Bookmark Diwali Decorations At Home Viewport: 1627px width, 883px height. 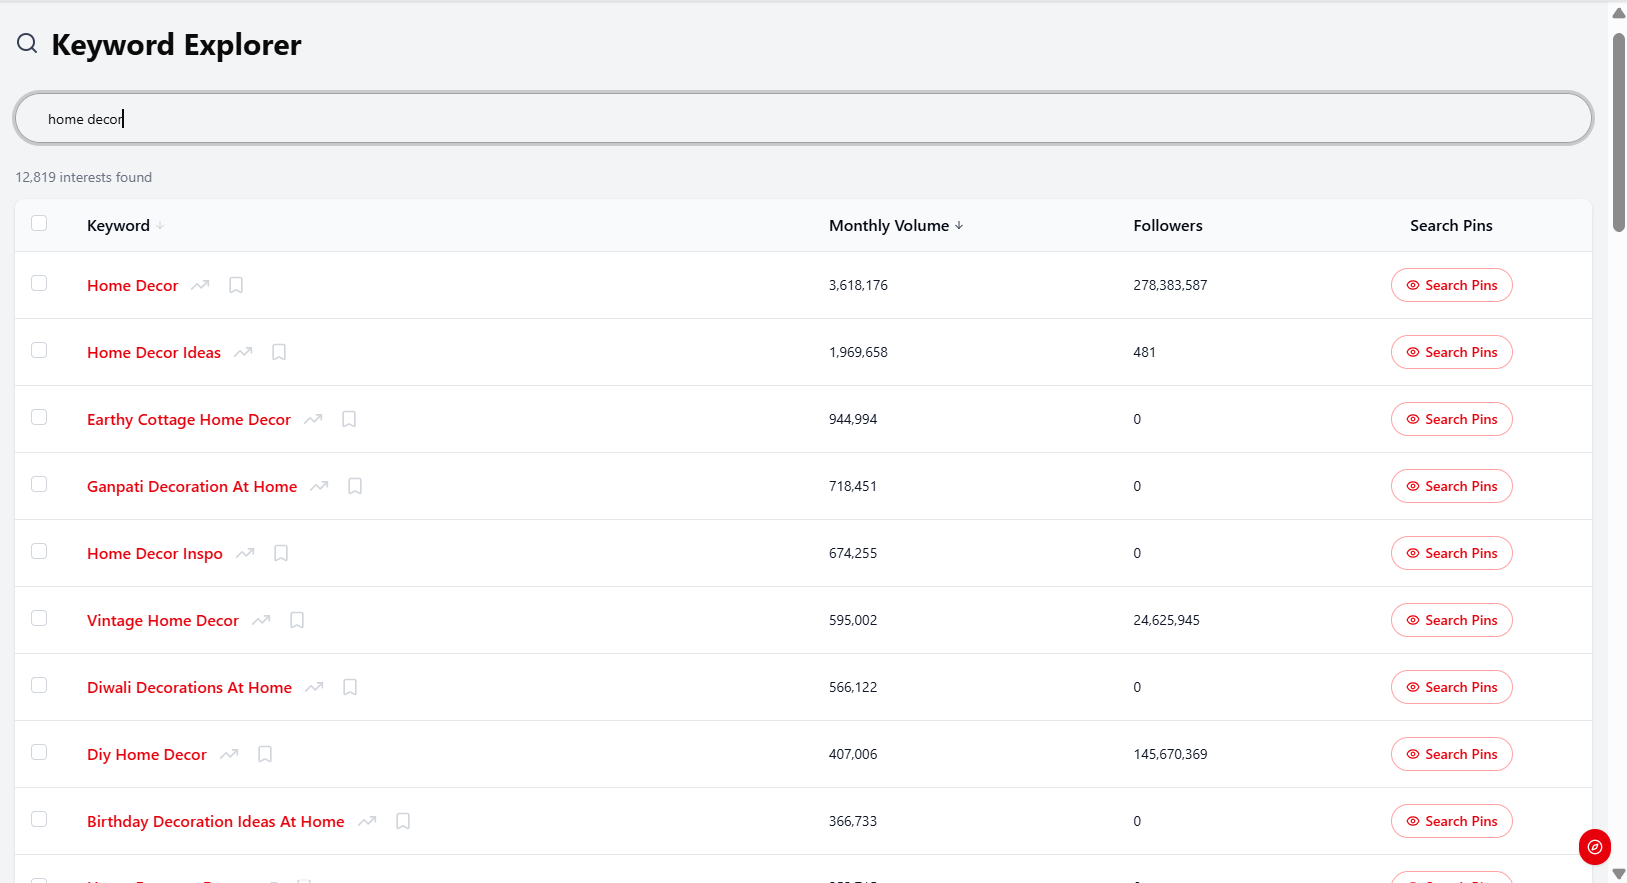[x=350, y=687]
